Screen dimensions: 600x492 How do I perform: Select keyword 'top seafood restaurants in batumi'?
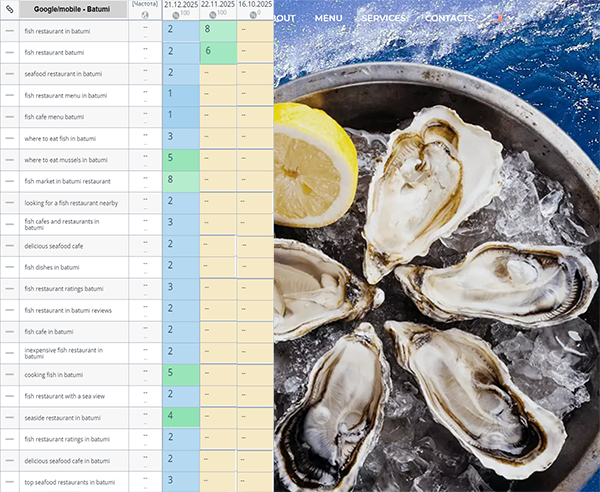pos(68,482)
